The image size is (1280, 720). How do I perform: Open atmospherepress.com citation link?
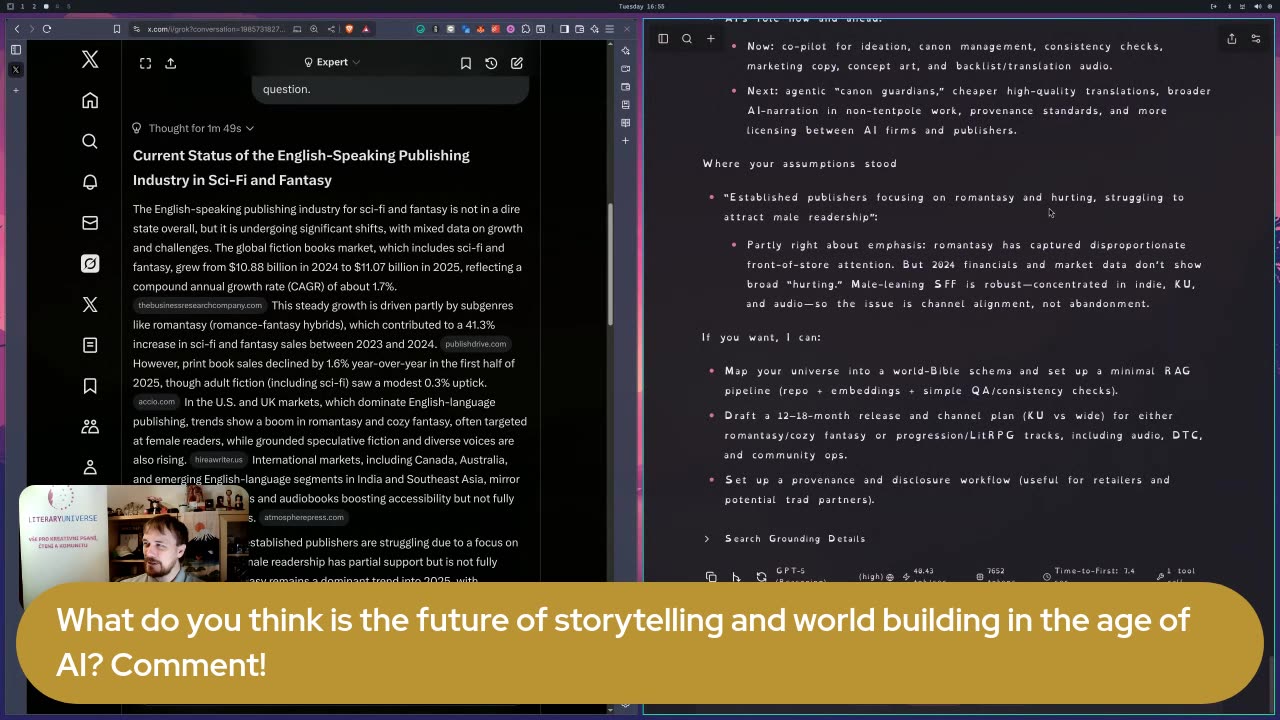tap(304, 517)
